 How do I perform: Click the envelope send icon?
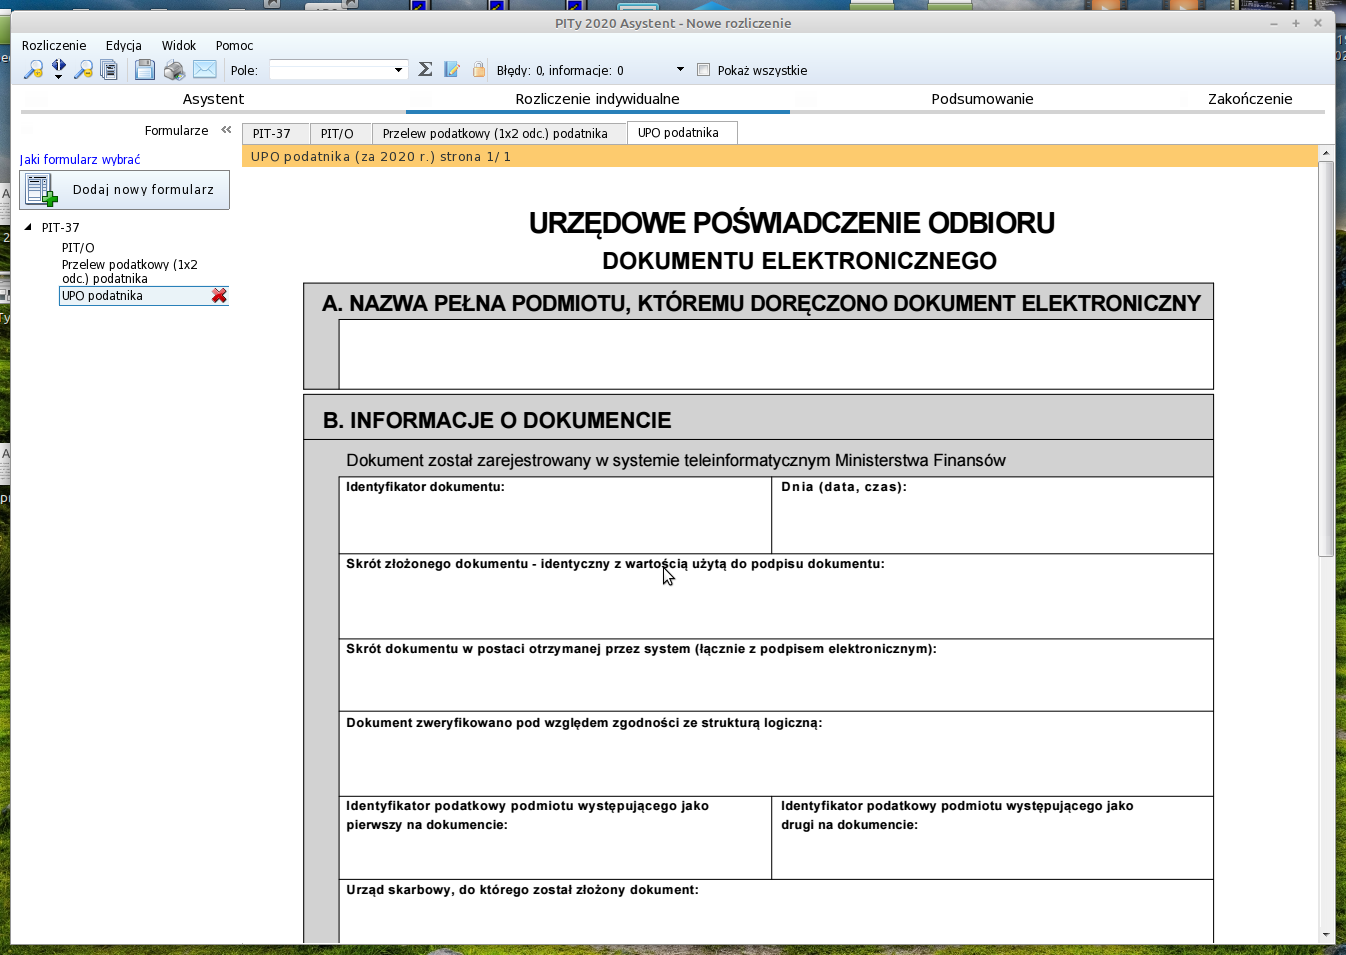[205, 69]
